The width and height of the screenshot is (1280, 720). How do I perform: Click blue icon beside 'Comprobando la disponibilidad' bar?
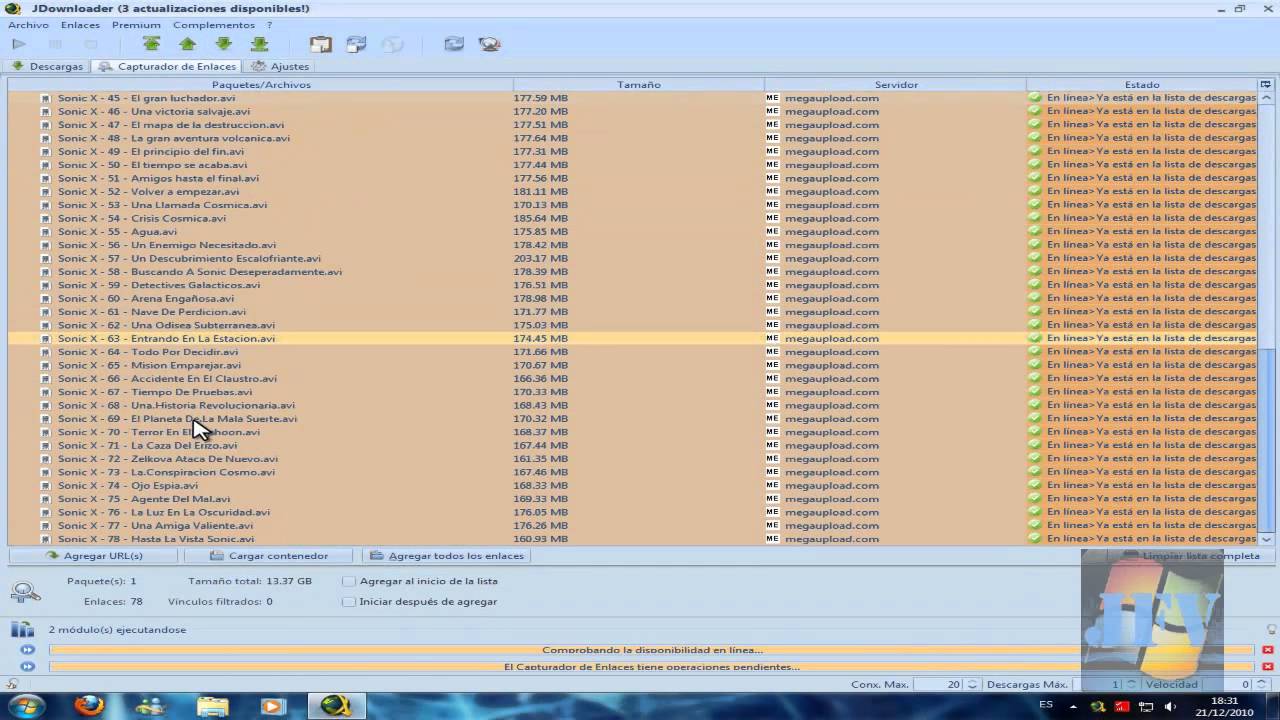28,650
